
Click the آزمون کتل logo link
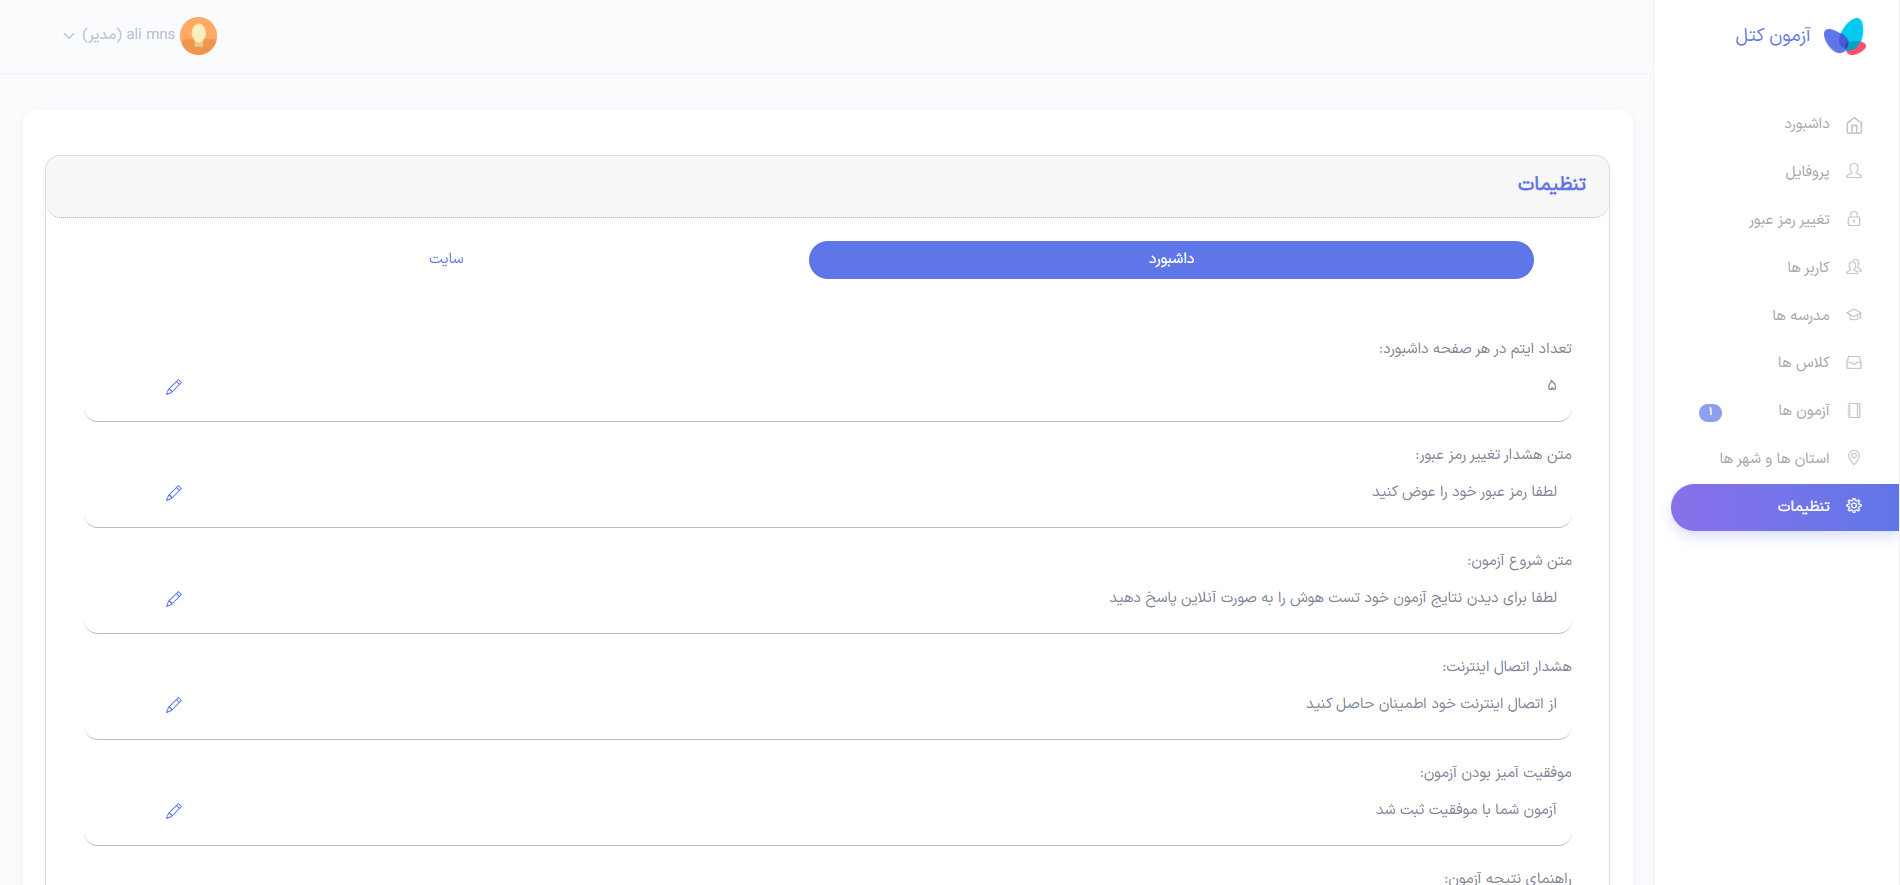coord(1800,36)
